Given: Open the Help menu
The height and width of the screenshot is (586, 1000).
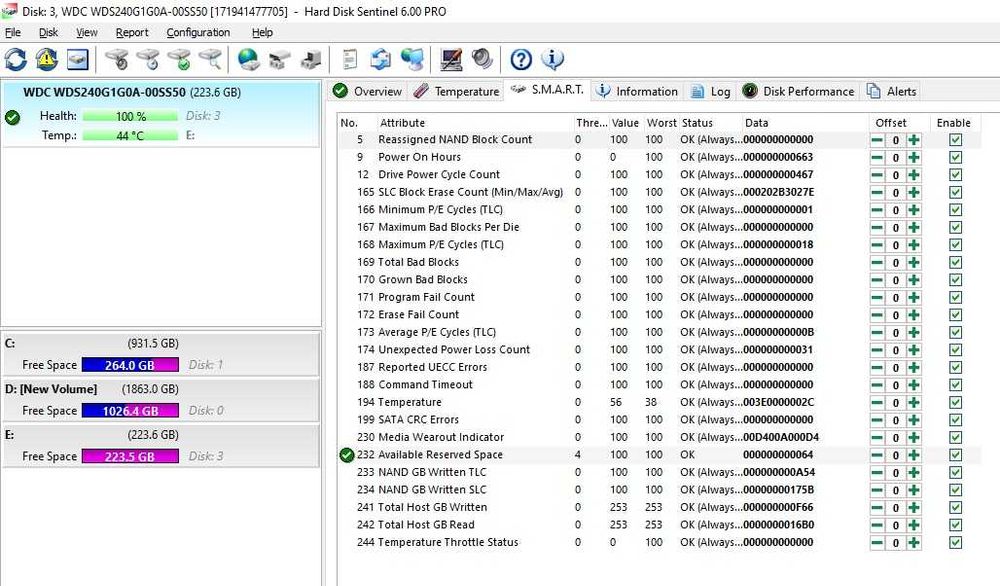Looking at the screenshot, I should coord(262,33).
